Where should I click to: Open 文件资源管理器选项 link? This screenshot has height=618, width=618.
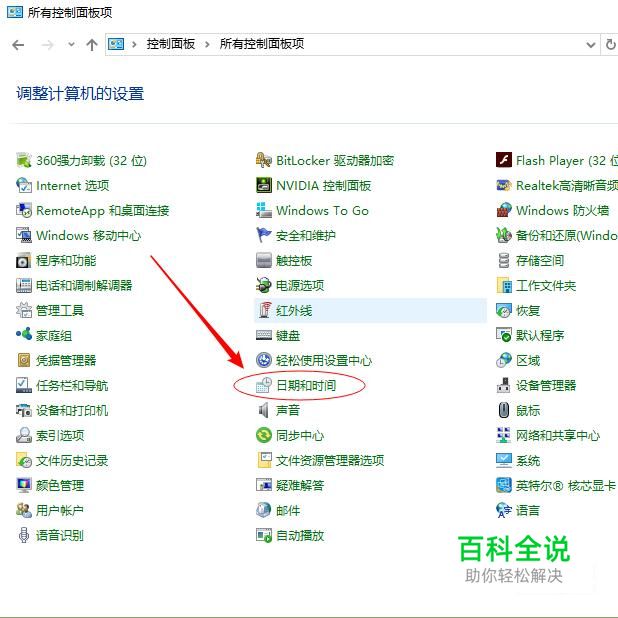[330, 460]
